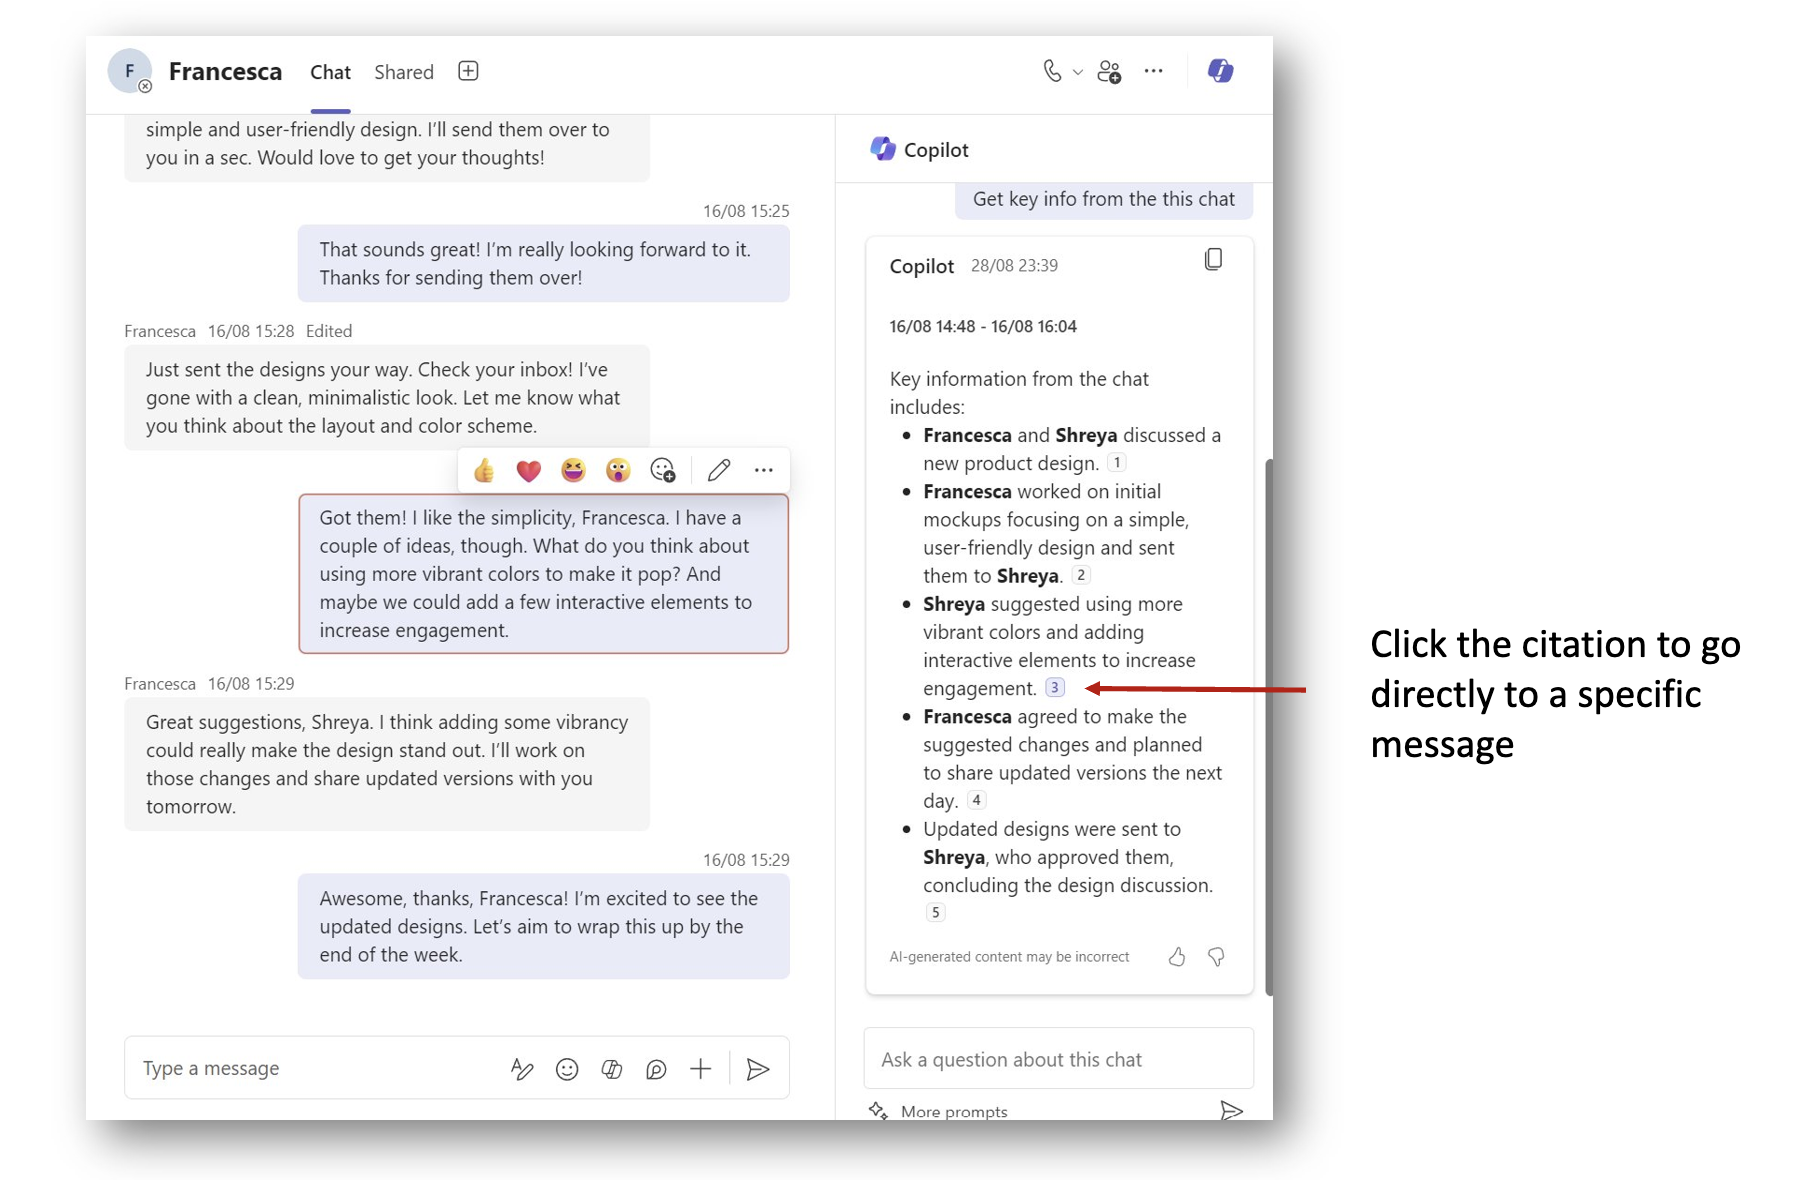
Task: Open the Loop components icon in compose box
Action: pyautogui.click(x=656, y=1069)
